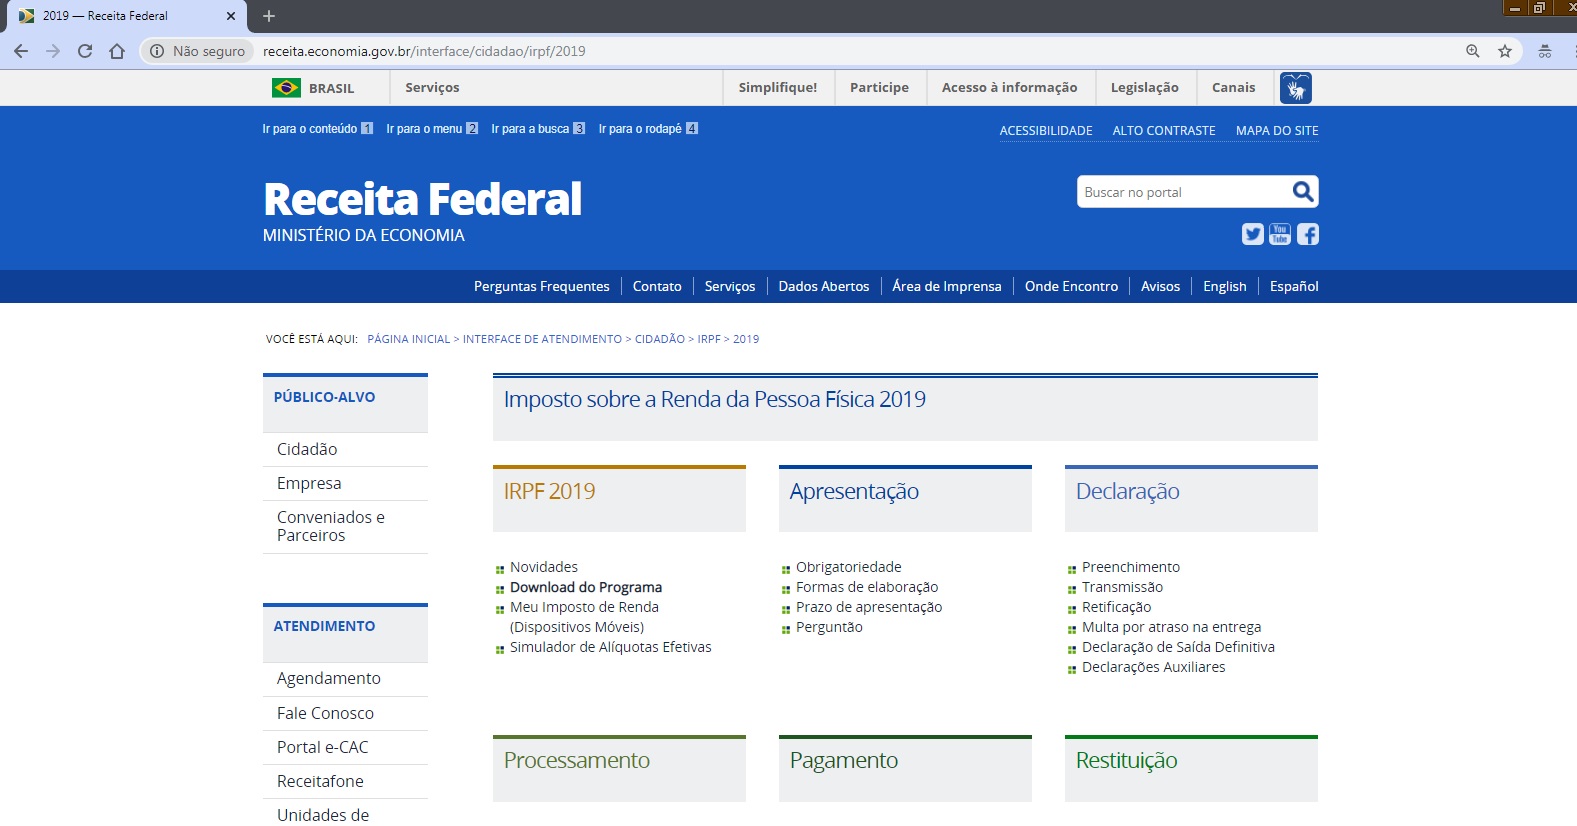
Task: Click 'Ir para o conteúdo' skip link
Action: click(x=317, y=129)
